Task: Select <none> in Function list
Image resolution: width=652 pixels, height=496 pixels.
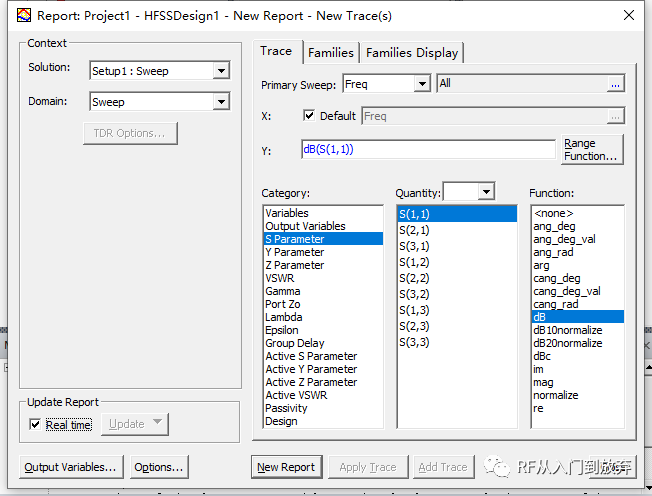Action: click(x=578, y=213)
